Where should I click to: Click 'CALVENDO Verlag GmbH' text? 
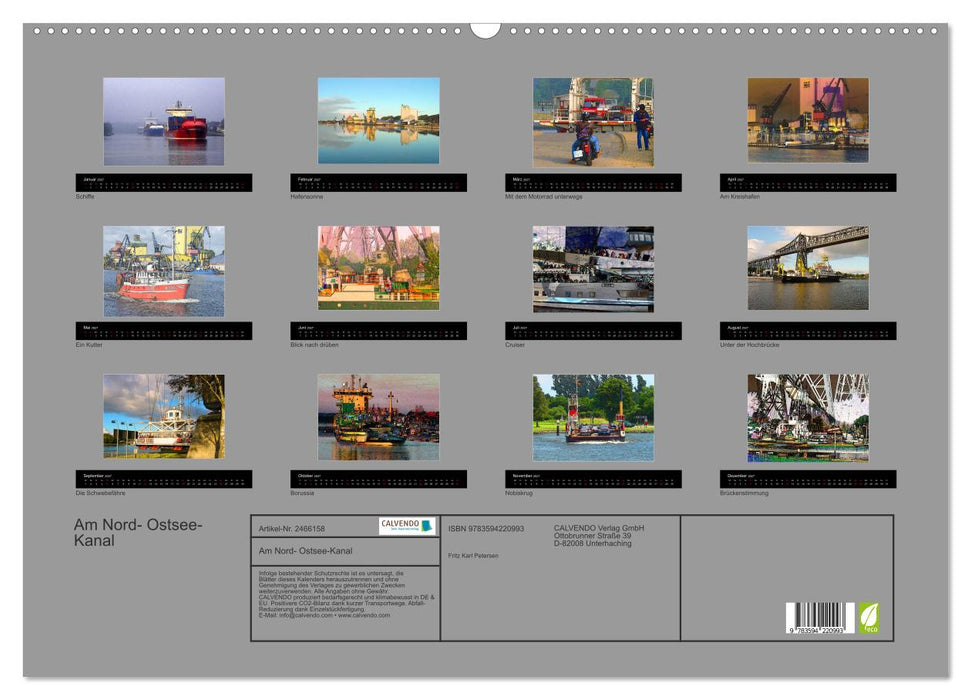pyautogui.click(x=599, y=528)
